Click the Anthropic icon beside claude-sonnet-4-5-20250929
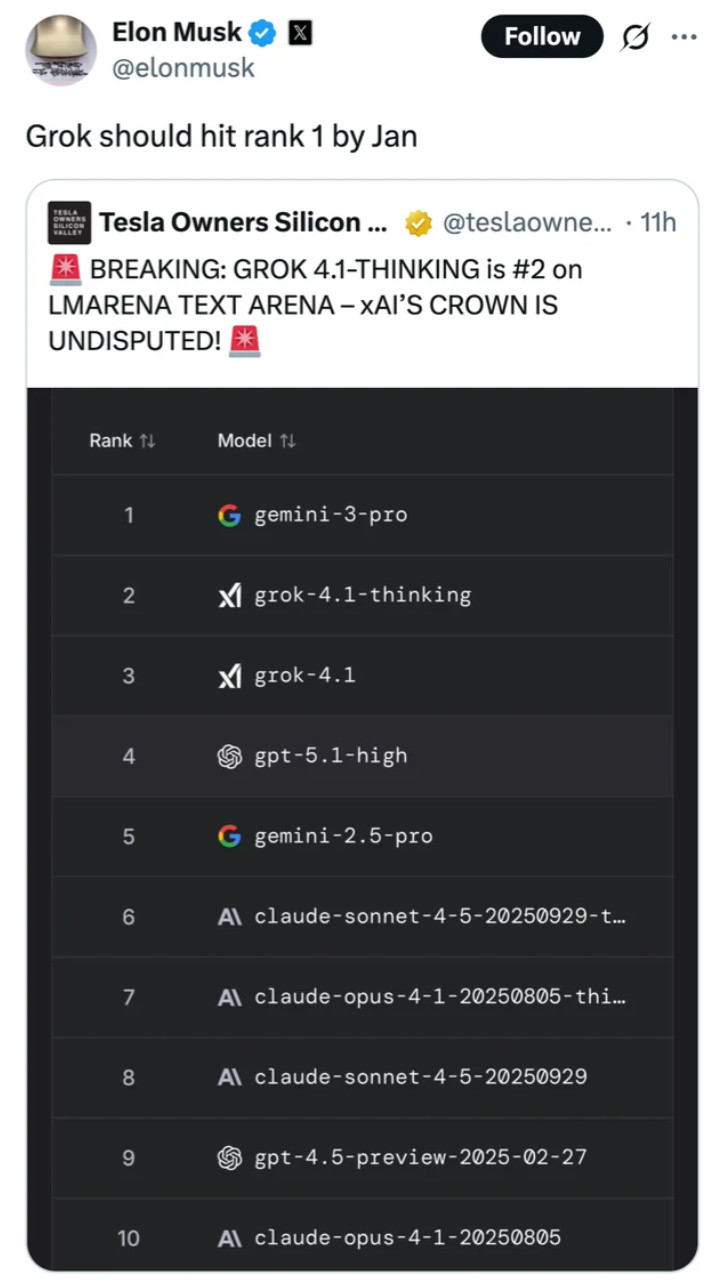Image resolution: width=726 pixels, height=1288 pixels. pos(229,1077)
